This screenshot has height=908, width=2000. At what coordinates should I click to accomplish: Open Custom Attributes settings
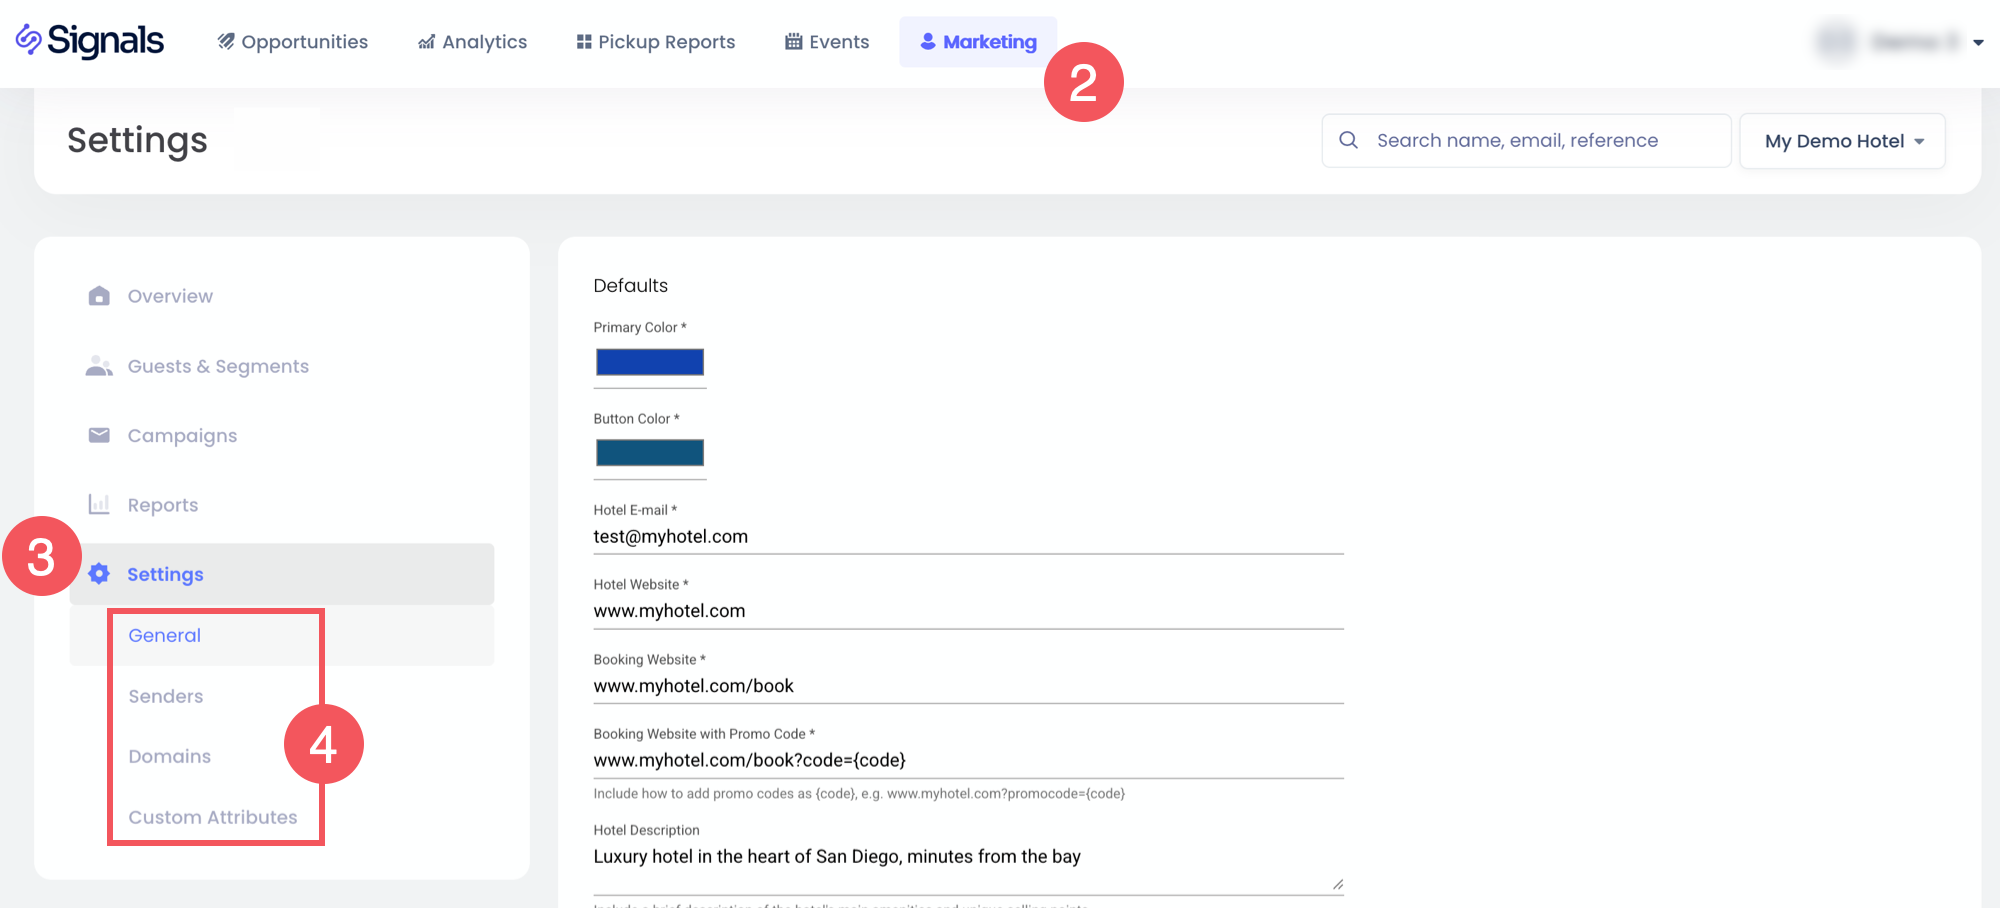(x=213, y=817)
